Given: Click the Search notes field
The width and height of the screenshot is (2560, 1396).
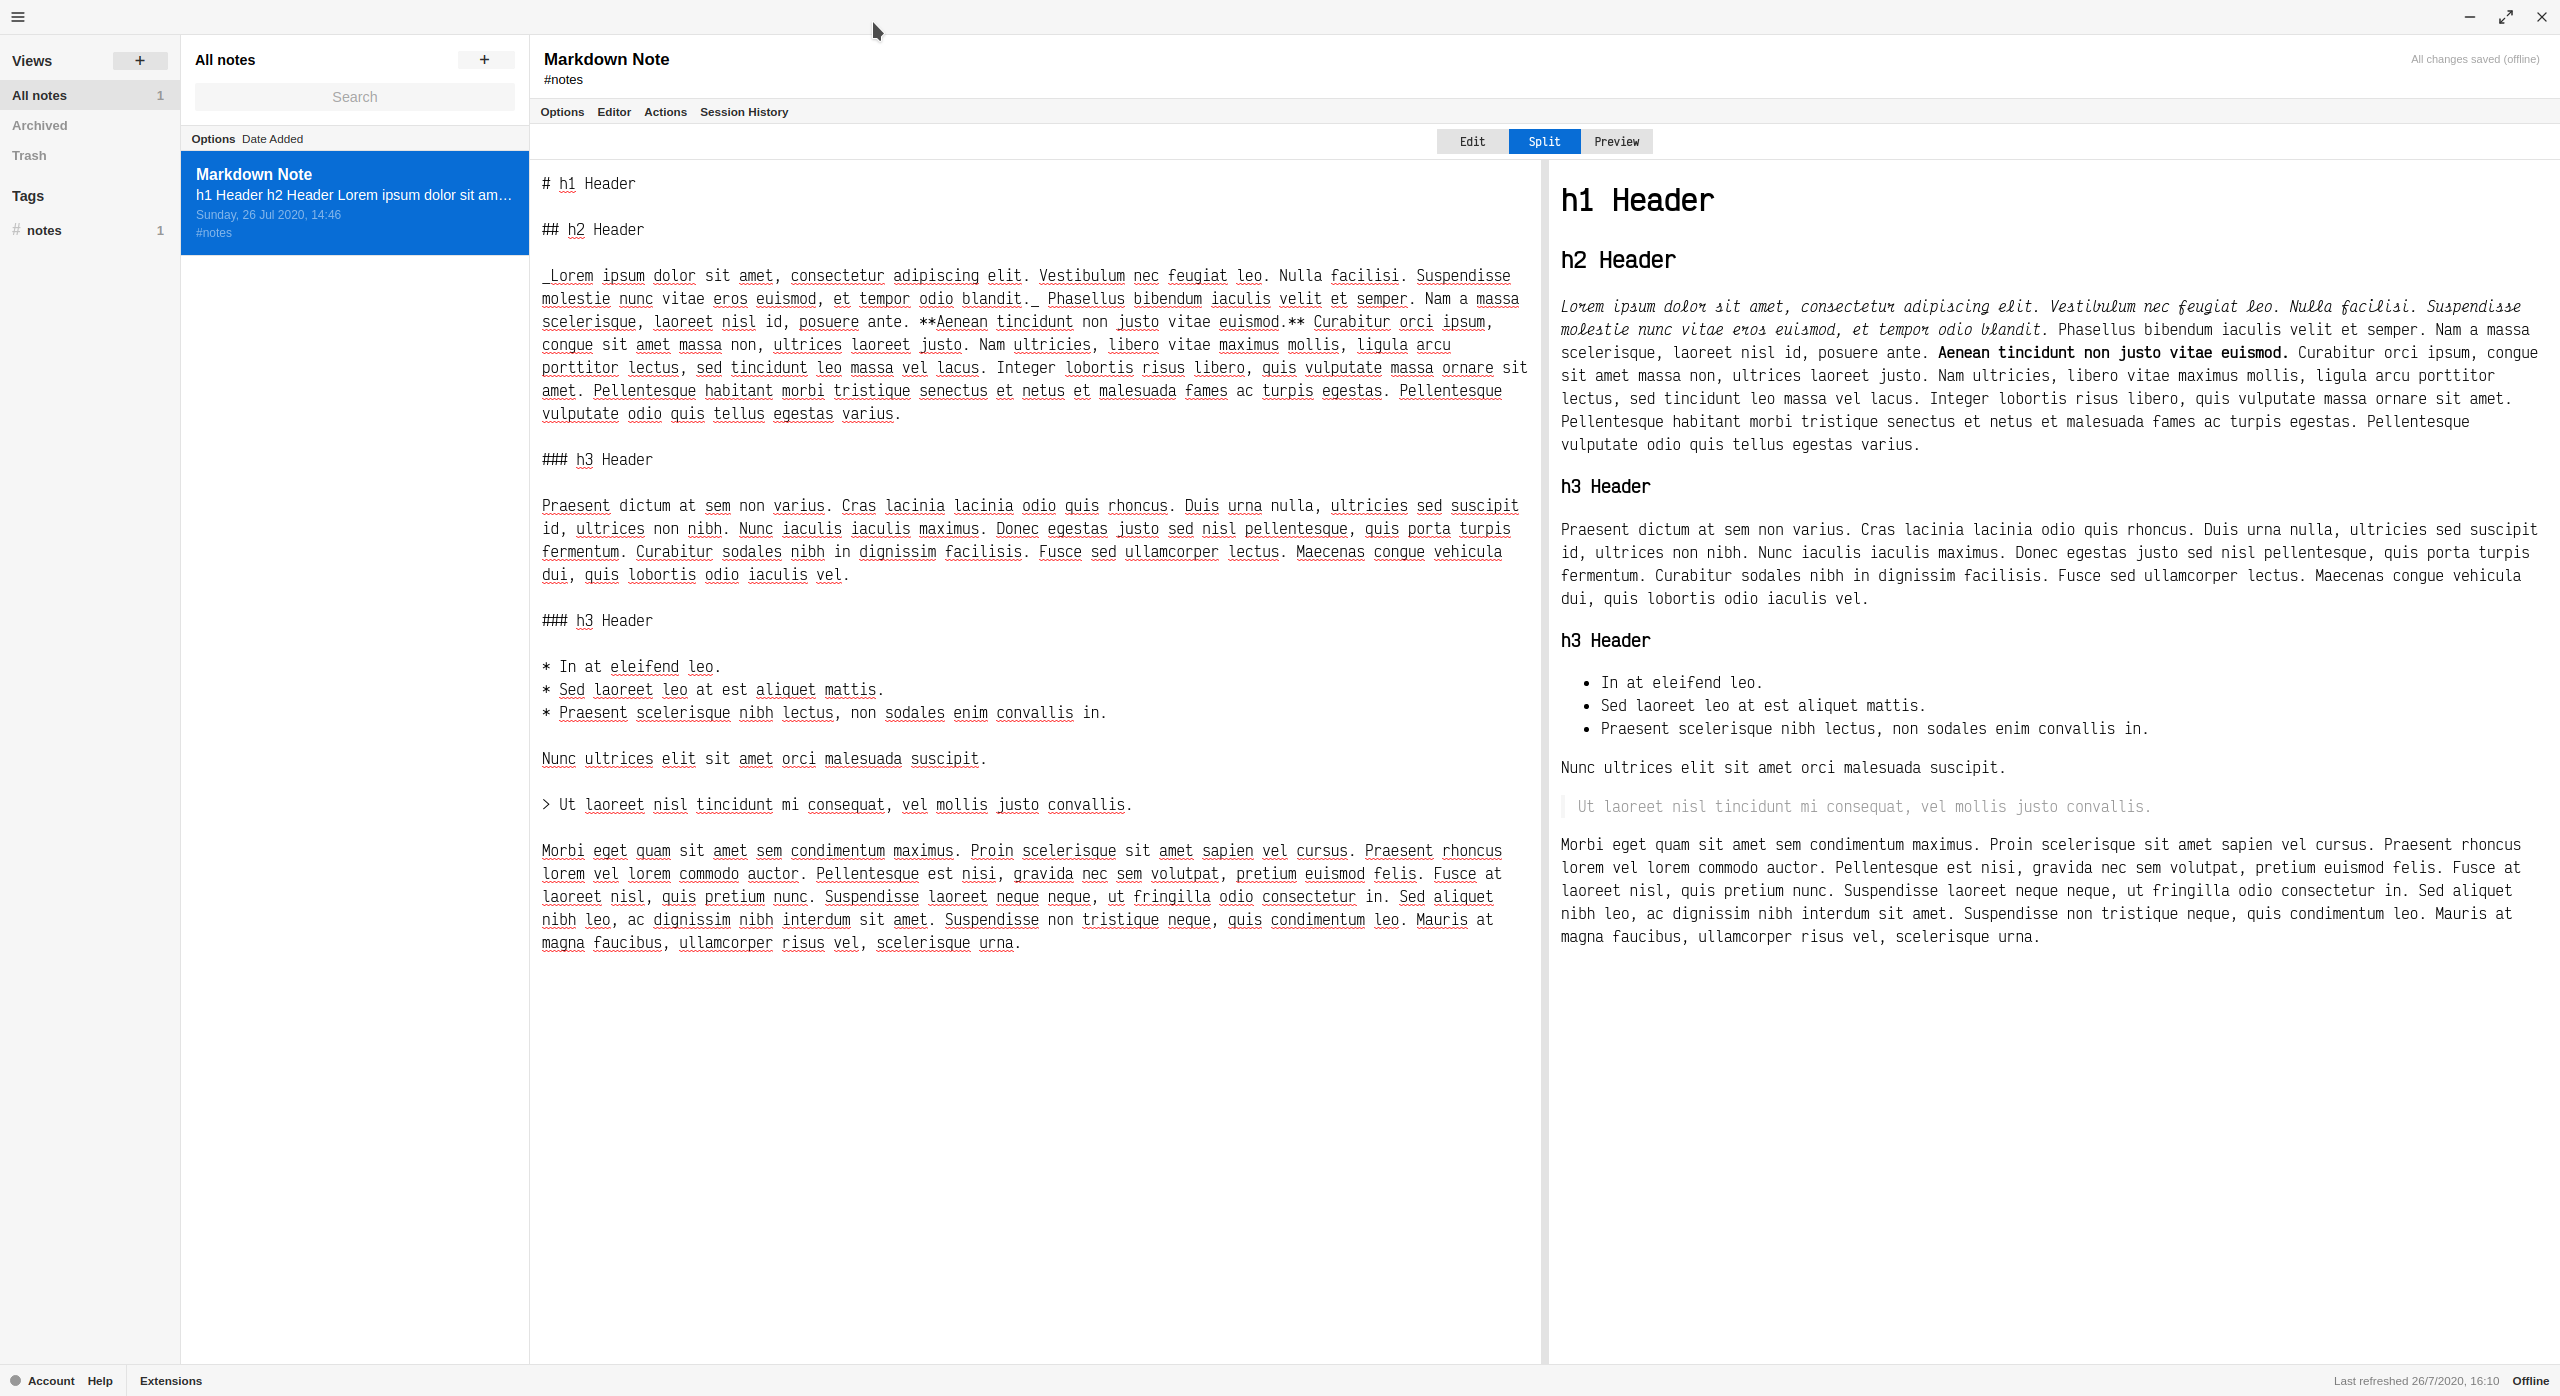Looking at the screenshot, I should 355,97.
